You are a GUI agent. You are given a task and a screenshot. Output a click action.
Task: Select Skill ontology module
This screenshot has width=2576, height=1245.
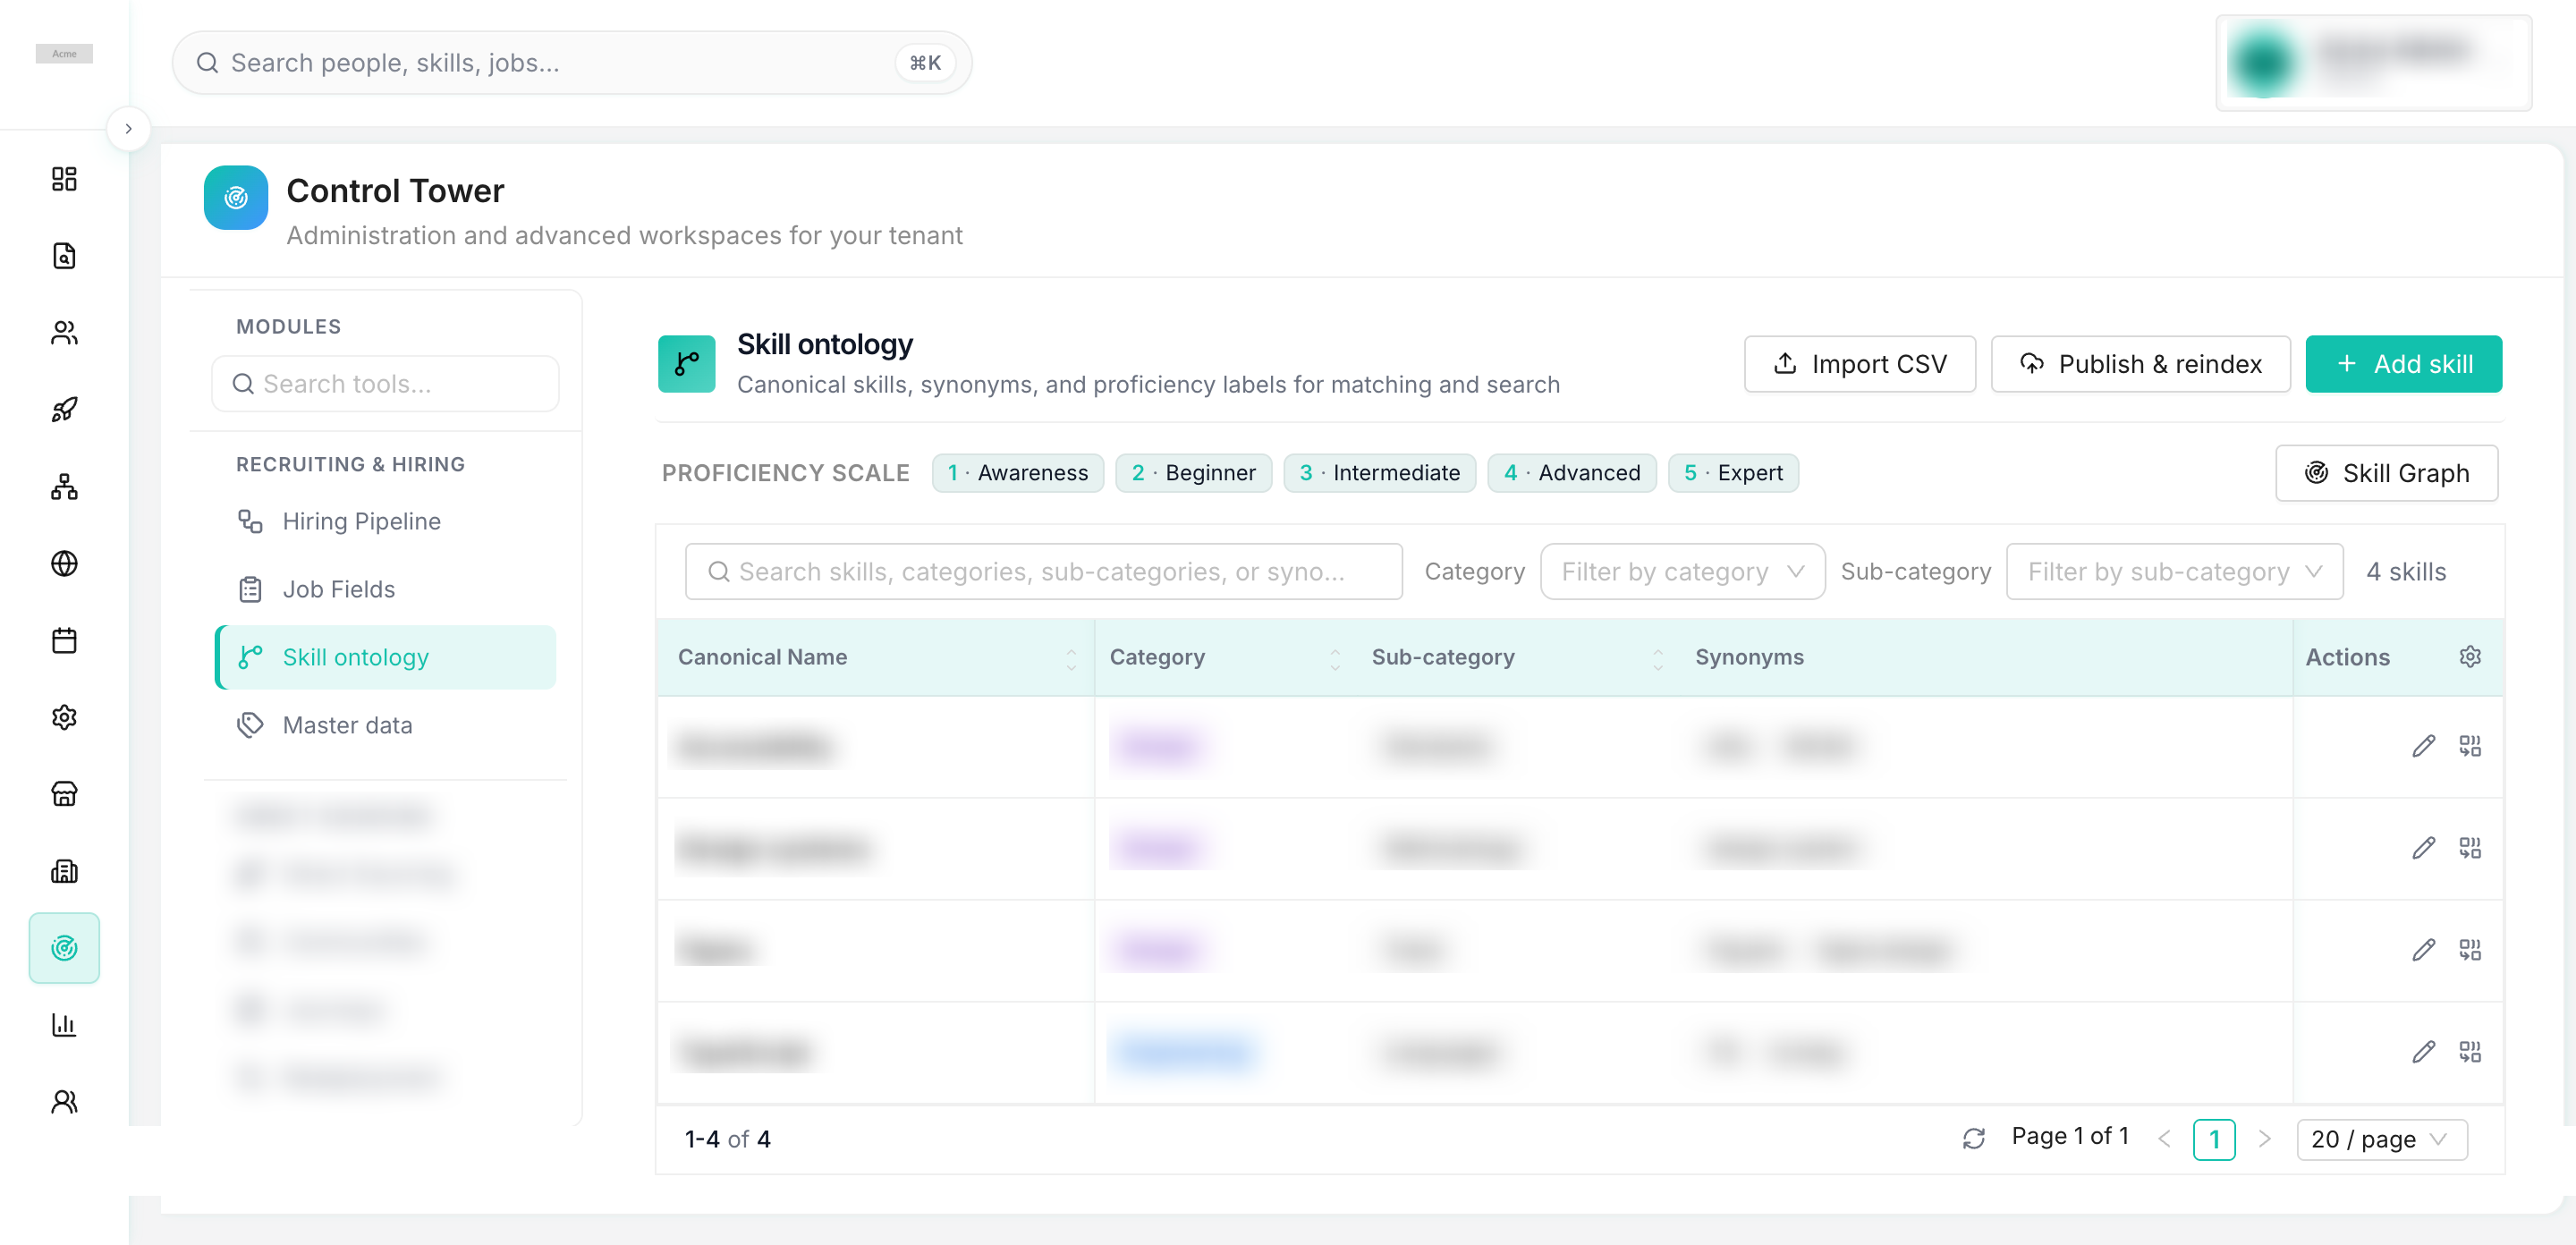[386, 657]
